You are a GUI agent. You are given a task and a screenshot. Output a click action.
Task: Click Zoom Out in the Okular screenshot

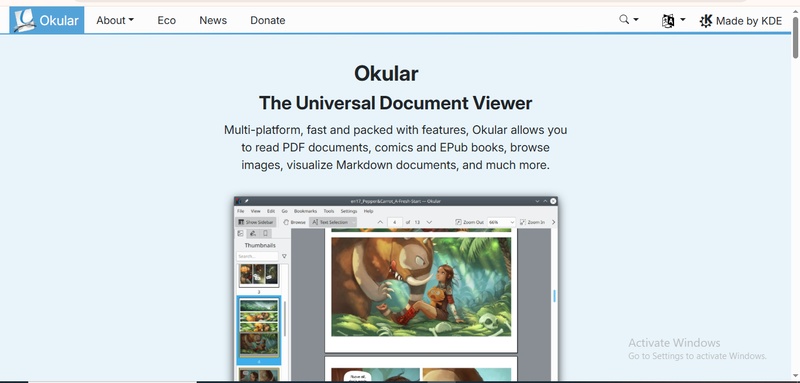(x=469, y=222)
